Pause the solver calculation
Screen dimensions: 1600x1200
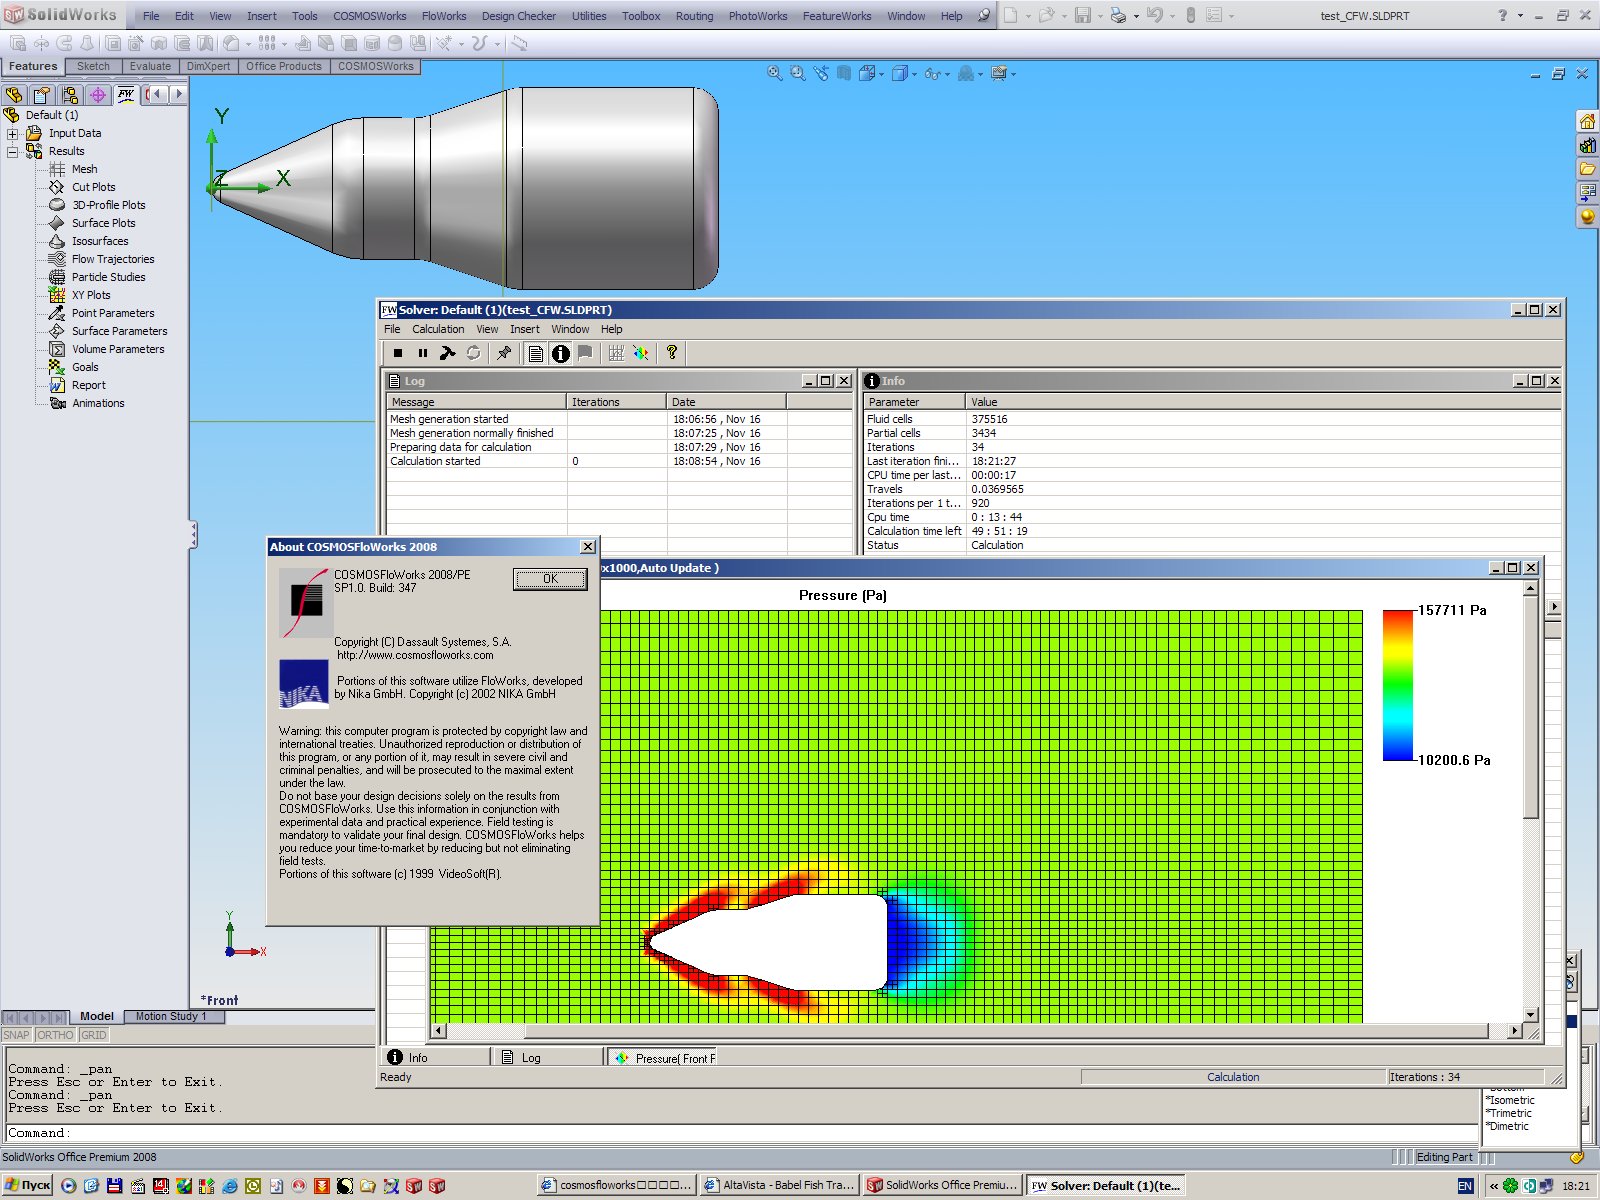(x=423, y=353)
